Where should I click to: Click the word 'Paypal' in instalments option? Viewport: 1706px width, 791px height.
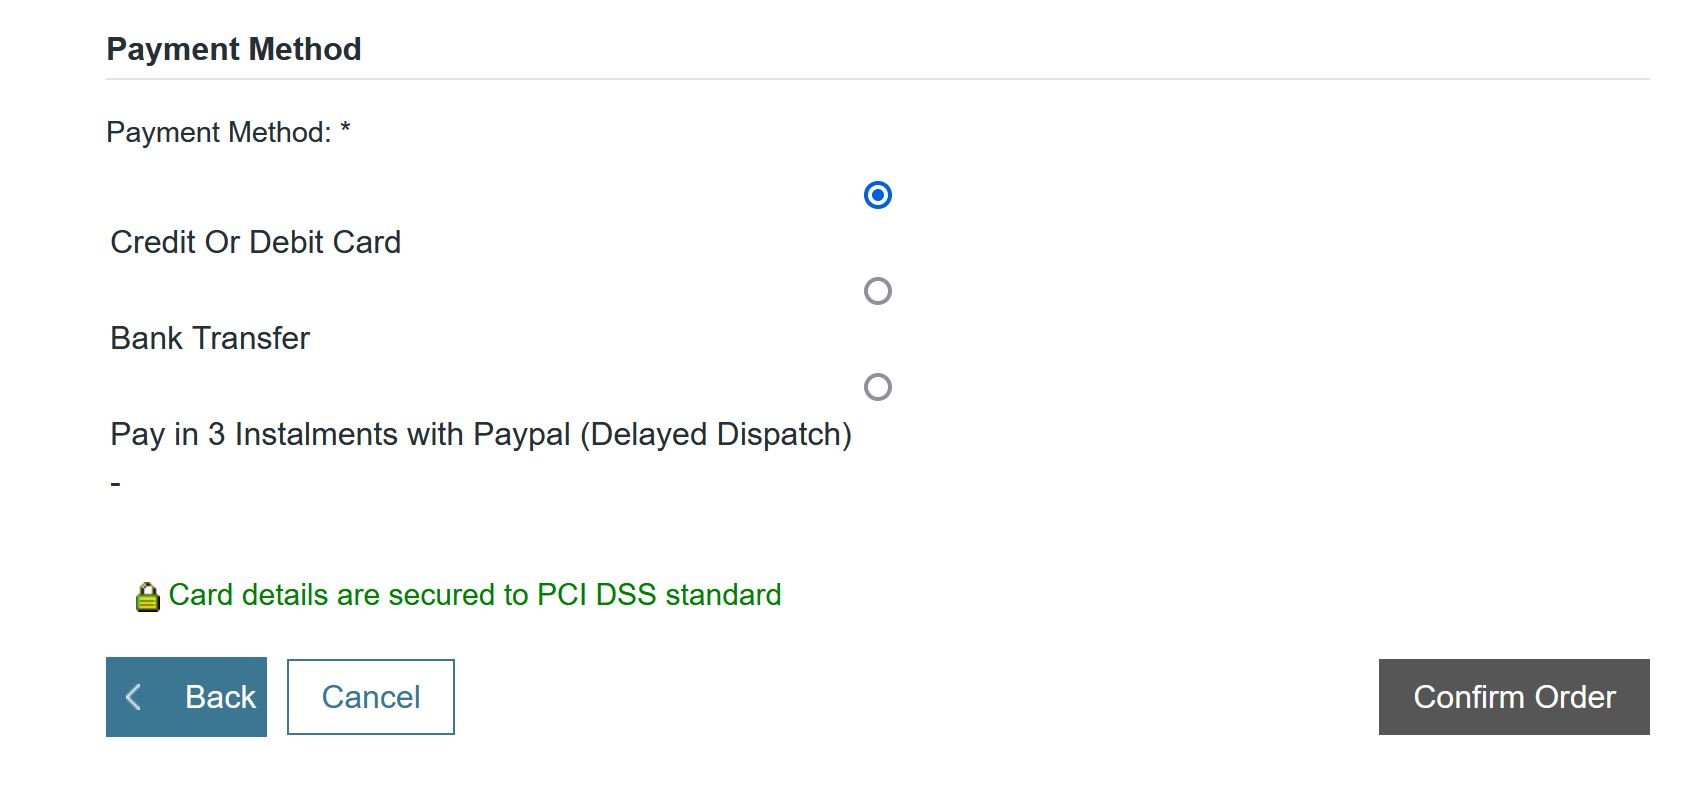point(521,434)
